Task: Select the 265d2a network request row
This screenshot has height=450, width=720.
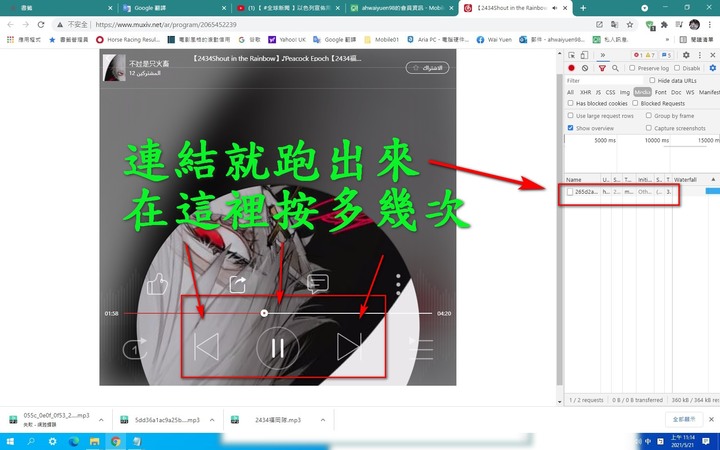Action: (x=642, y=192)
